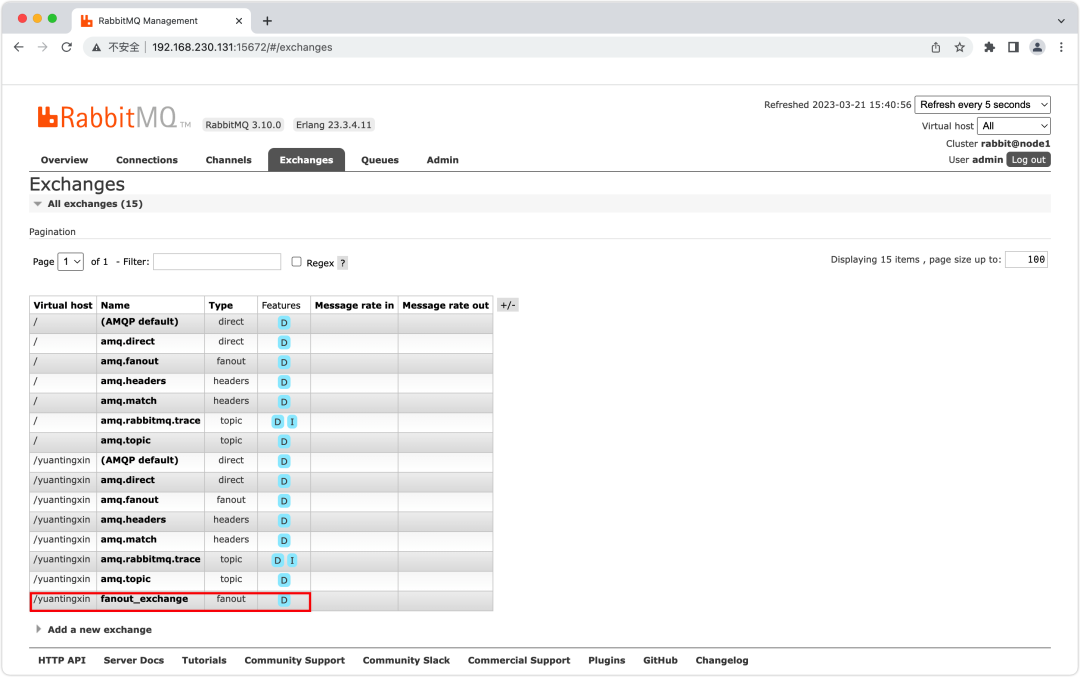Switch to the Queues tab
Screen dimensions: 1080x677
tap(379, 159)
